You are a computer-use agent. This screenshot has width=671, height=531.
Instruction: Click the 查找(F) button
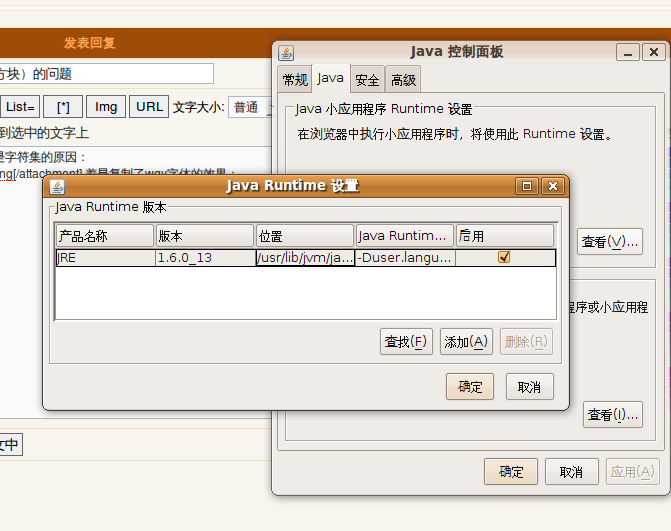pos(406,341)
